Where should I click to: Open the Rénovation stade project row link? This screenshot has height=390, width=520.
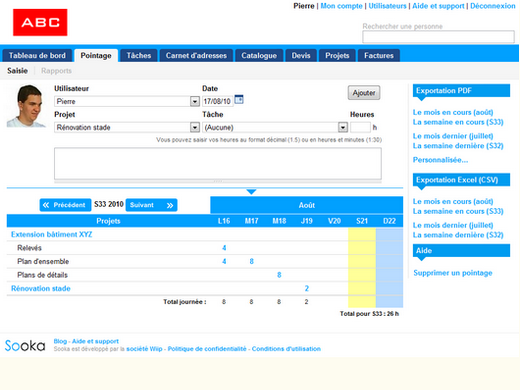click(x=41, y=288)
